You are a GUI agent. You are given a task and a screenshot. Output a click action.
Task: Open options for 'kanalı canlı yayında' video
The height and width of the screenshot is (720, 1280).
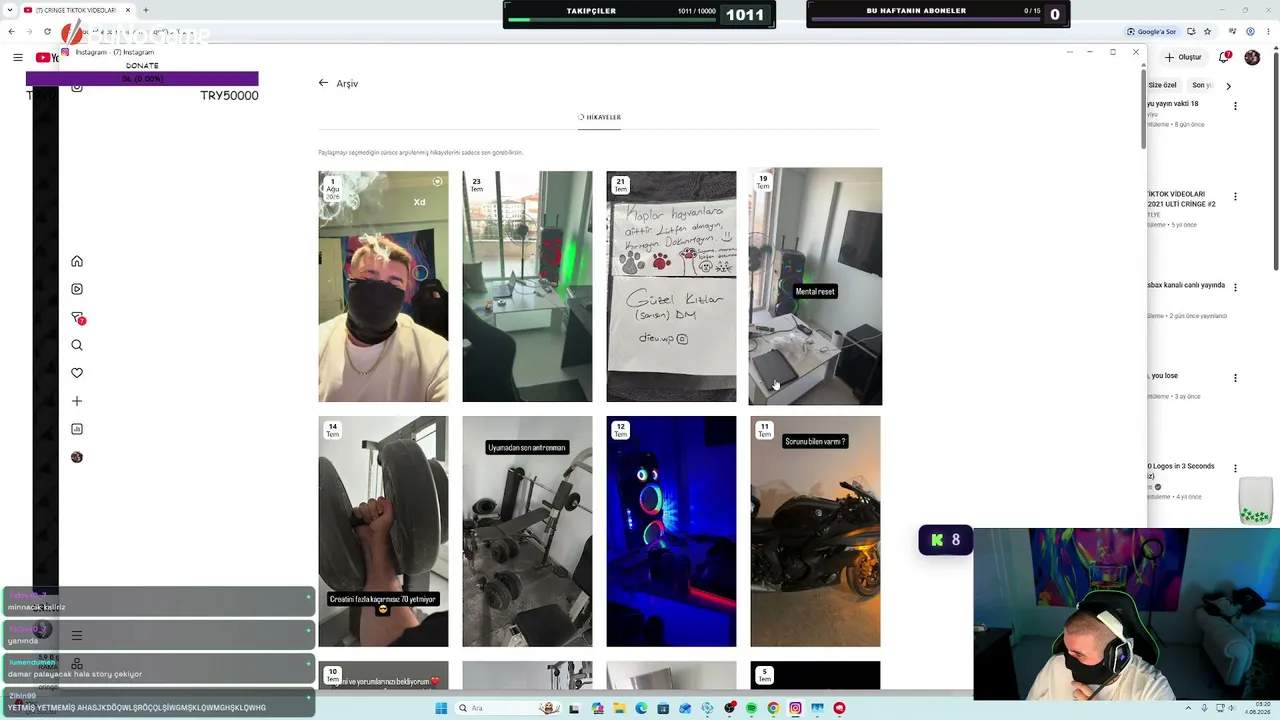[1235, 287]
